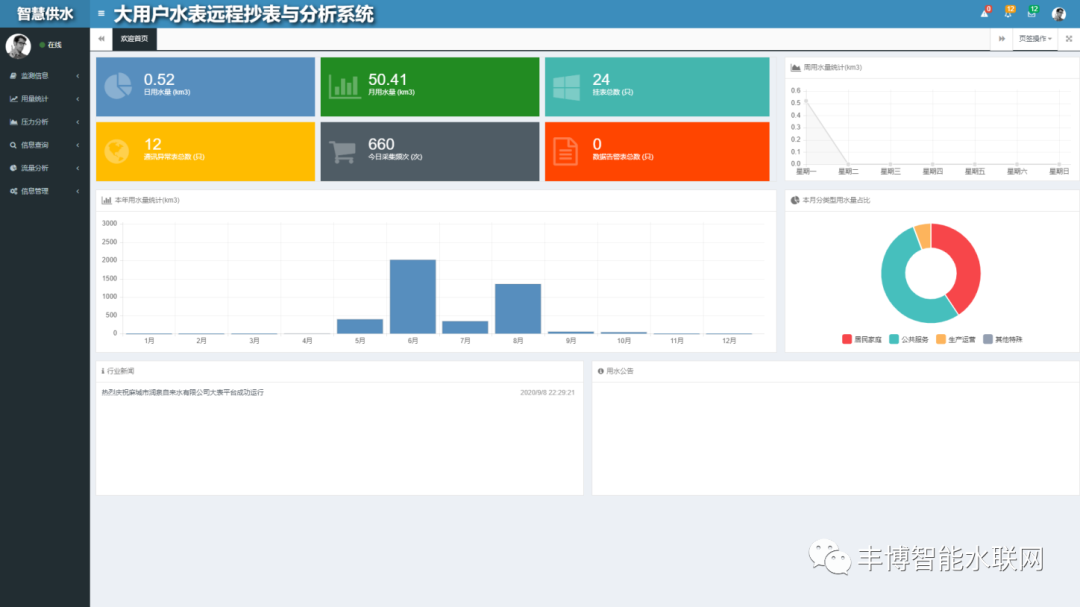Toggle 公共服务 legend in donut chart

pos(909,339)
